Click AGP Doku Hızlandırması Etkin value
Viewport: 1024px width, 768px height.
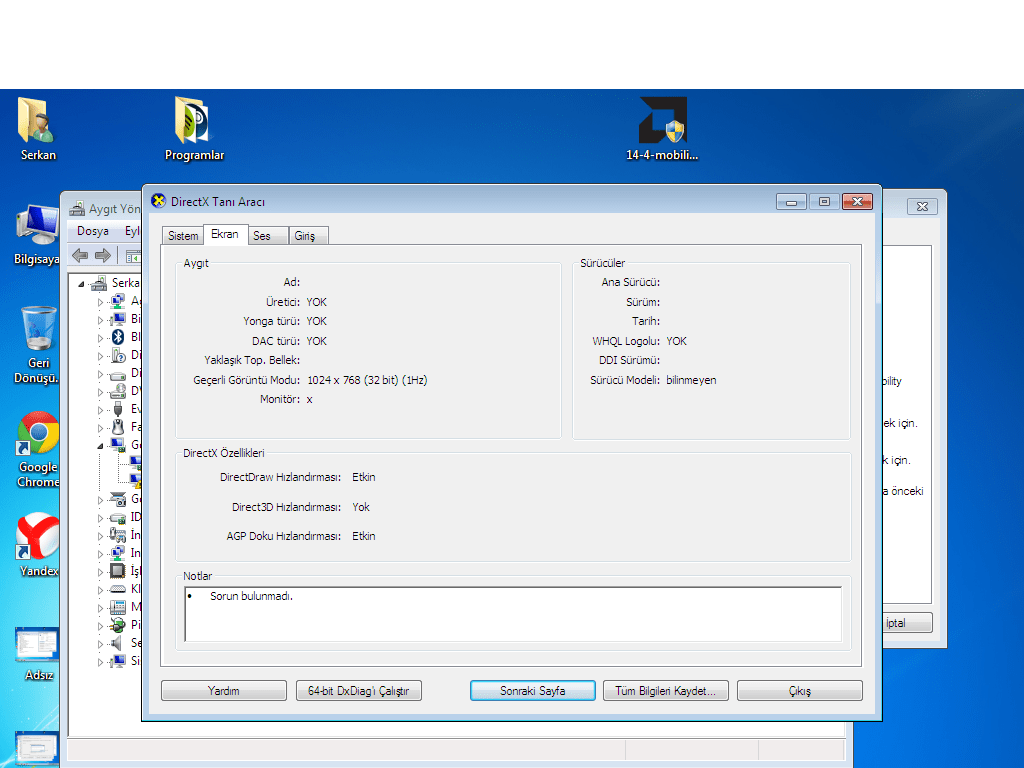[364, 536]
